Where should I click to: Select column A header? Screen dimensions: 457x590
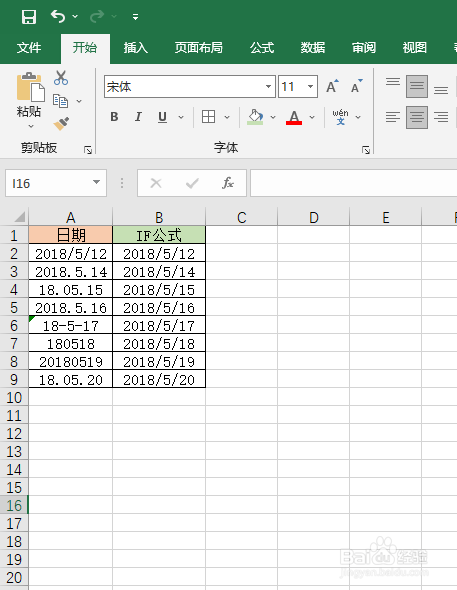point(71,217)
